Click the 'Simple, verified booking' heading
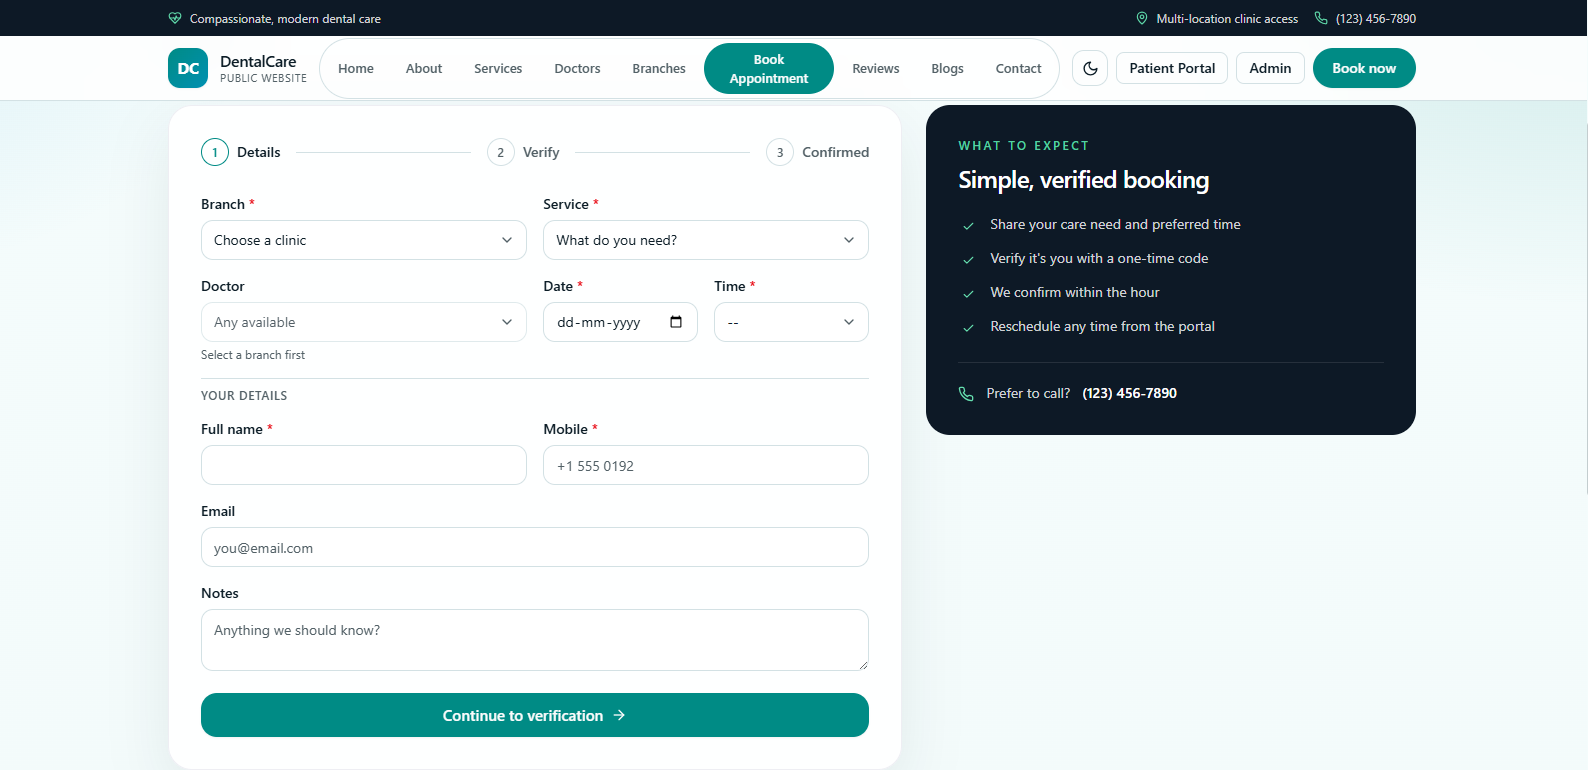 click(x=1083, y=180)
